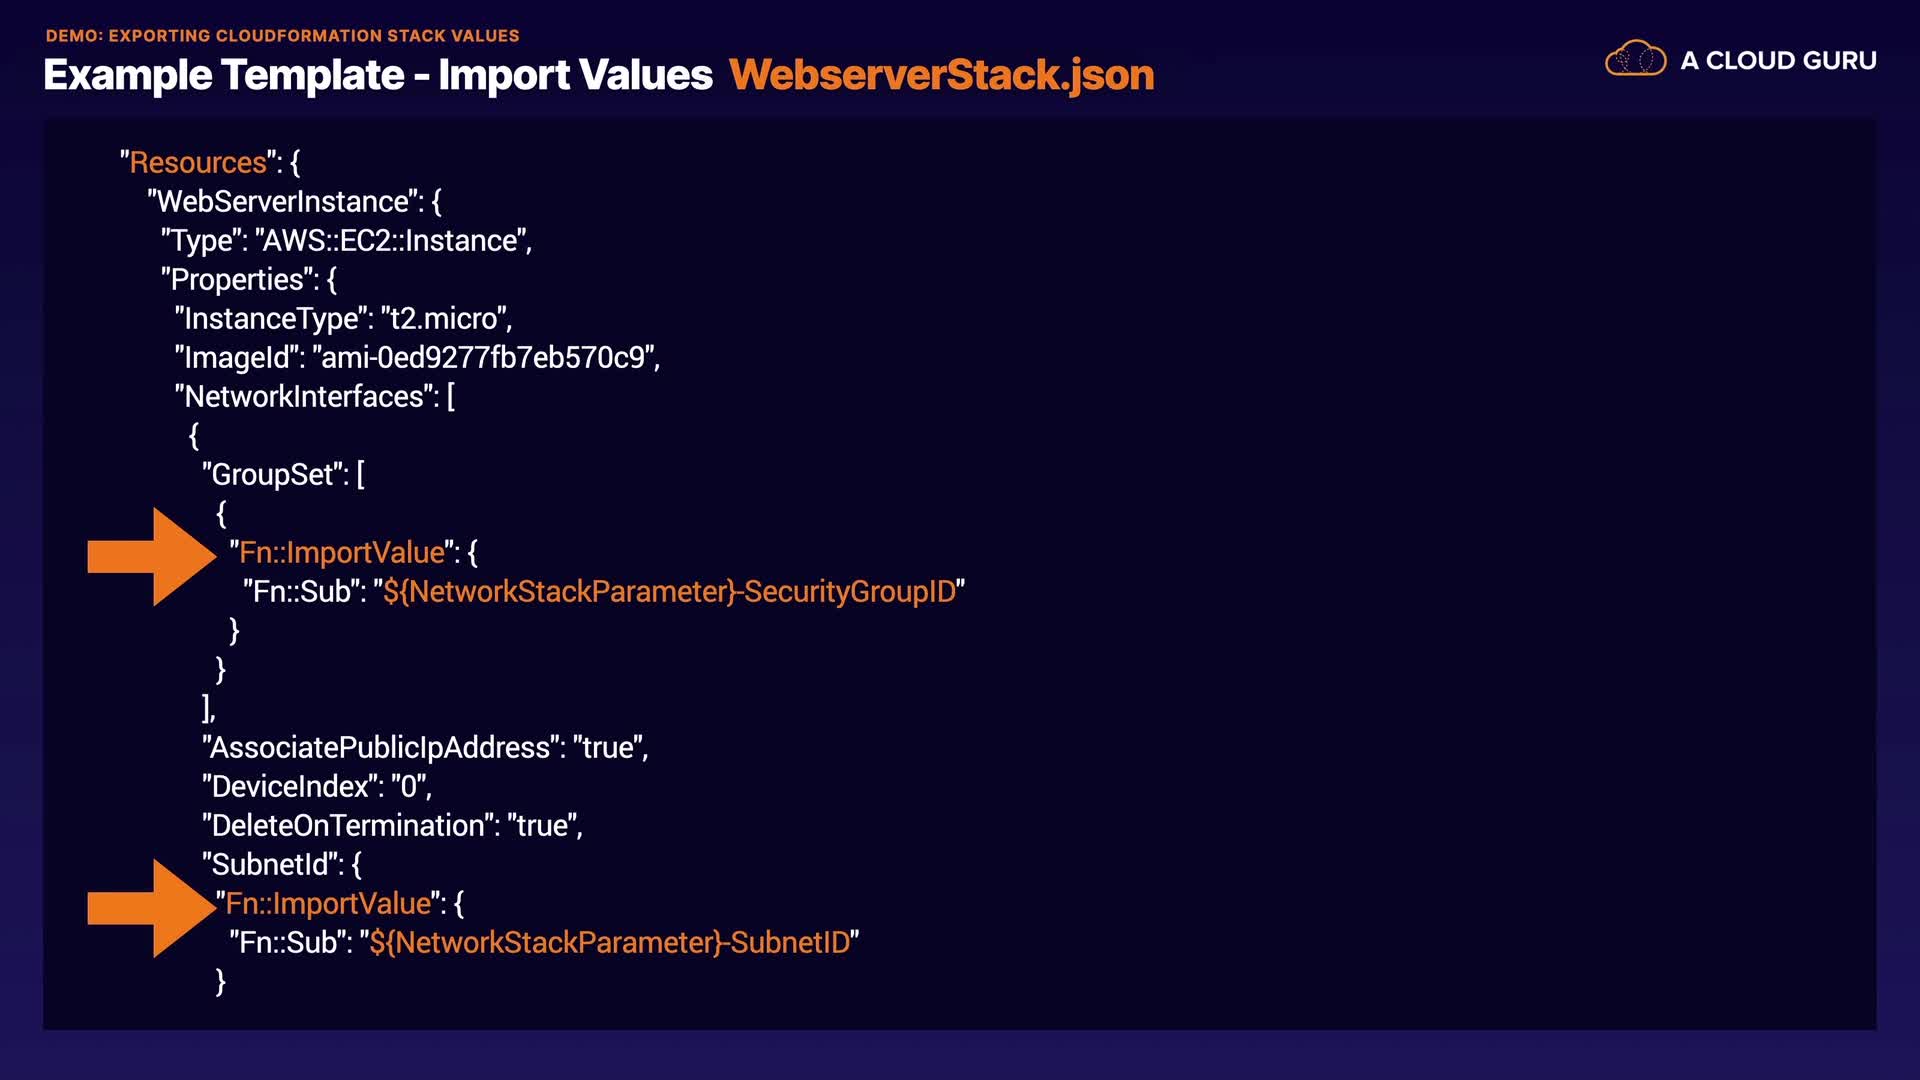The image size is (1920, 1080).
Task: Click the demo subtitle about exporting stack values
Action: (282, 36)
